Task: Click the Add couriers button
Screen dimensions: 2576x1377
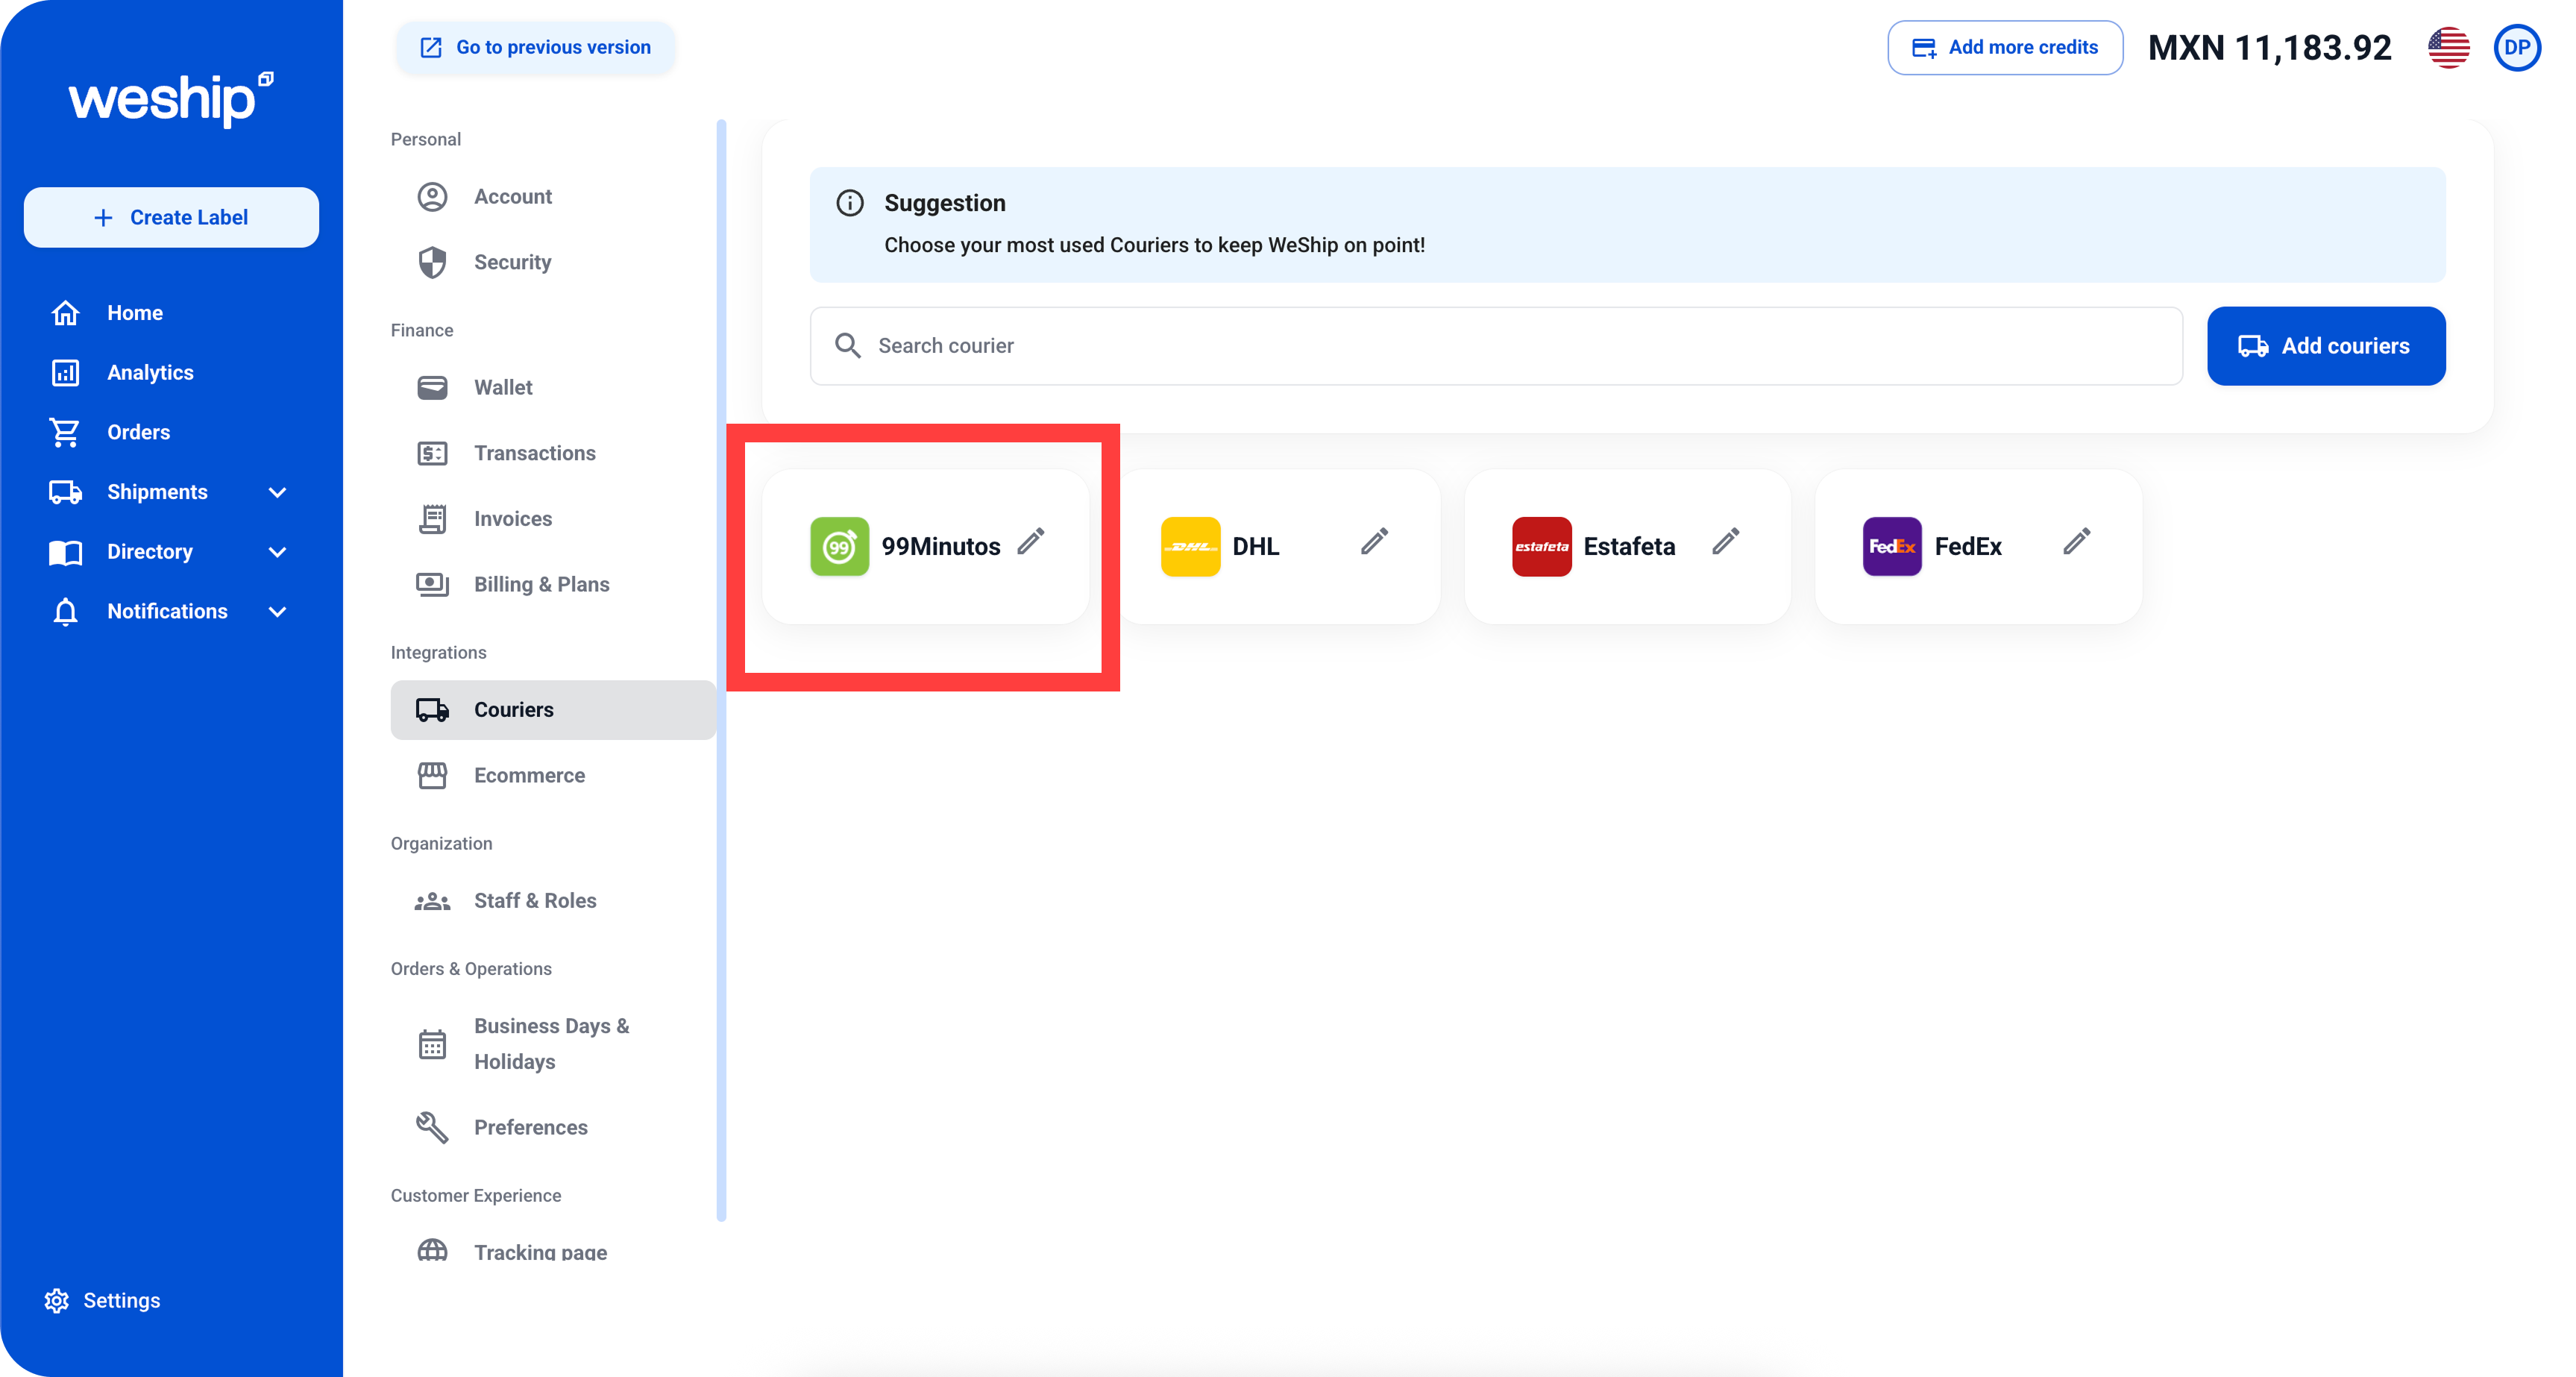Action: click(x=2325, y=346)
